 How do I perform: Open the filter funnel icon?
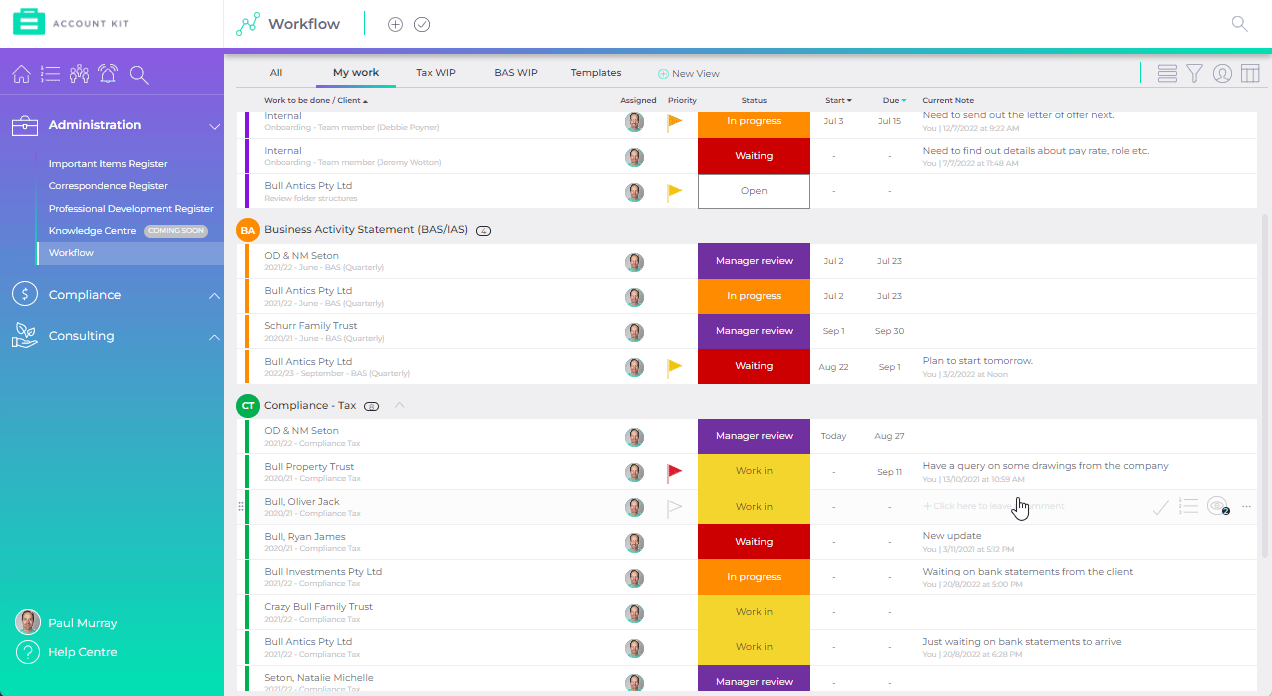click(1194, 73)
